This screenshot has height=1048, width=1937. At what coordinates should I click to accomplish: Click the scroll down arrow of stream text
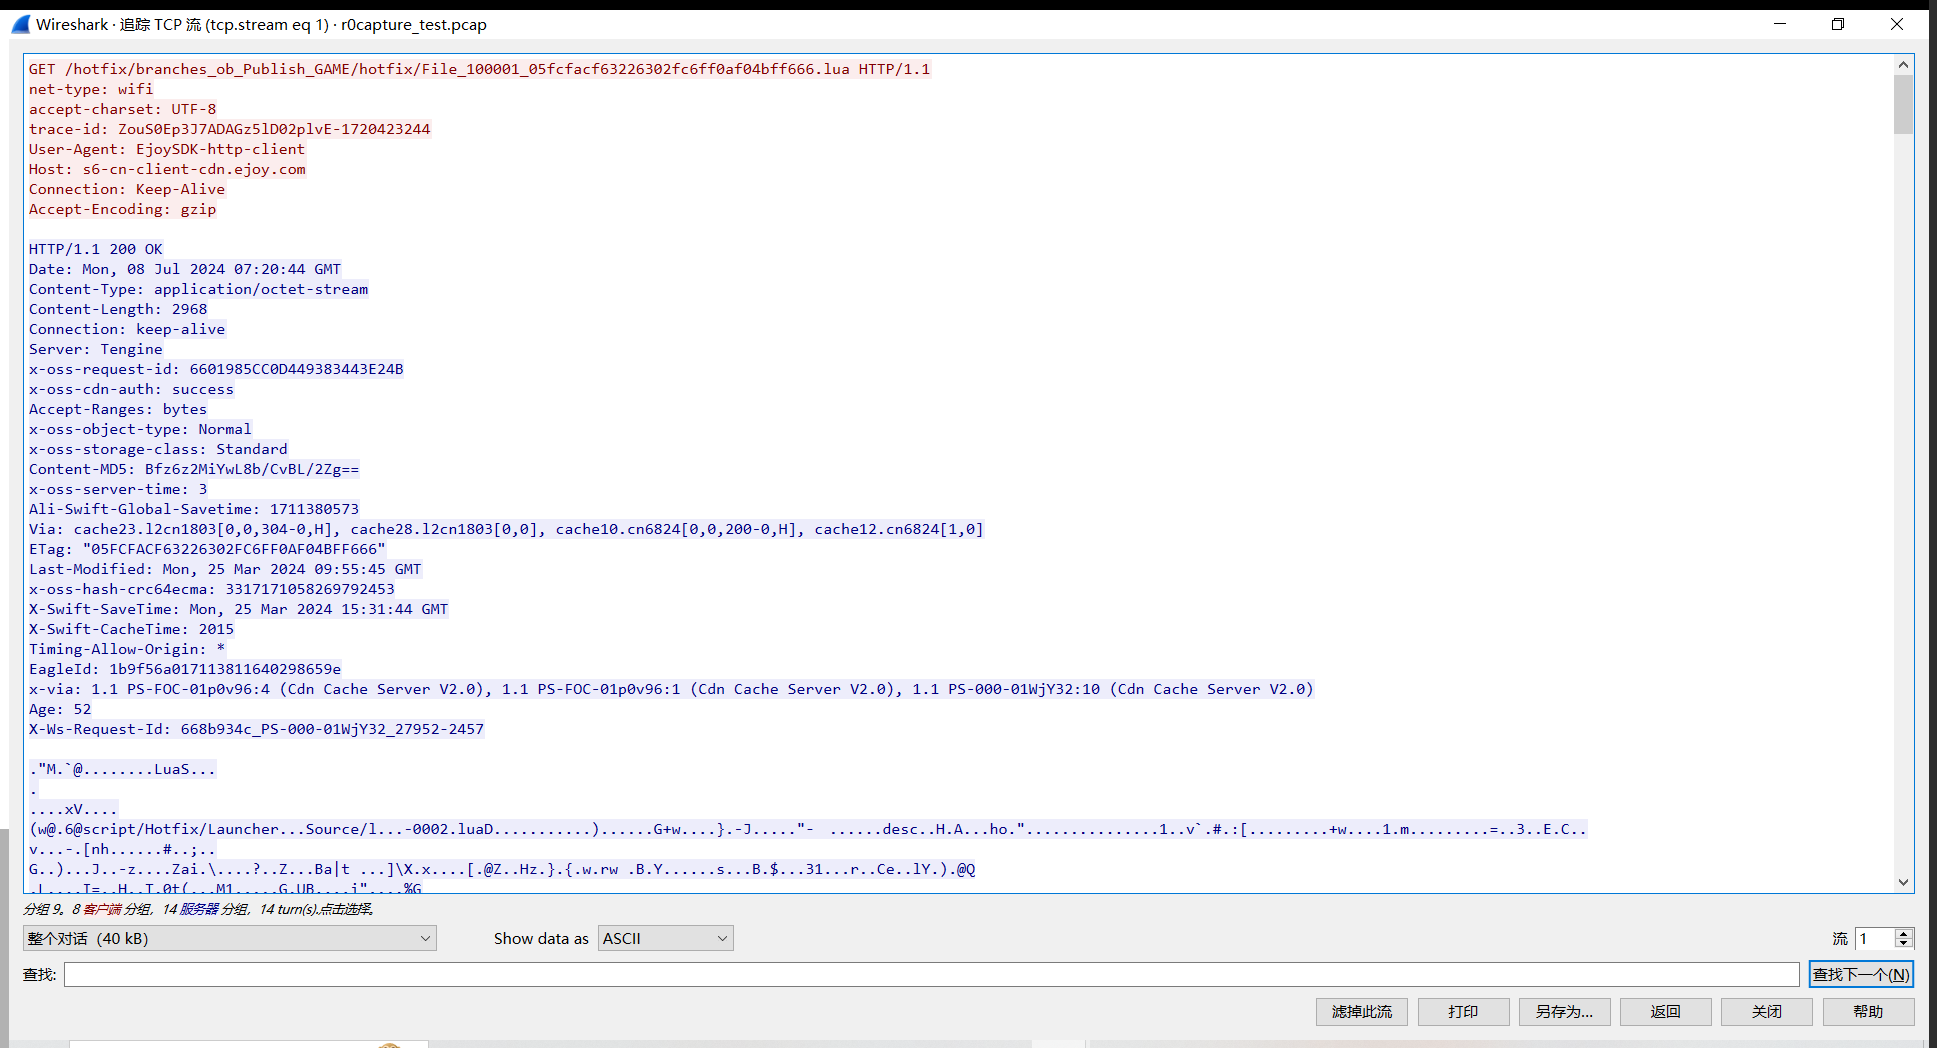pyautogui.click(x=1903, y=882)
